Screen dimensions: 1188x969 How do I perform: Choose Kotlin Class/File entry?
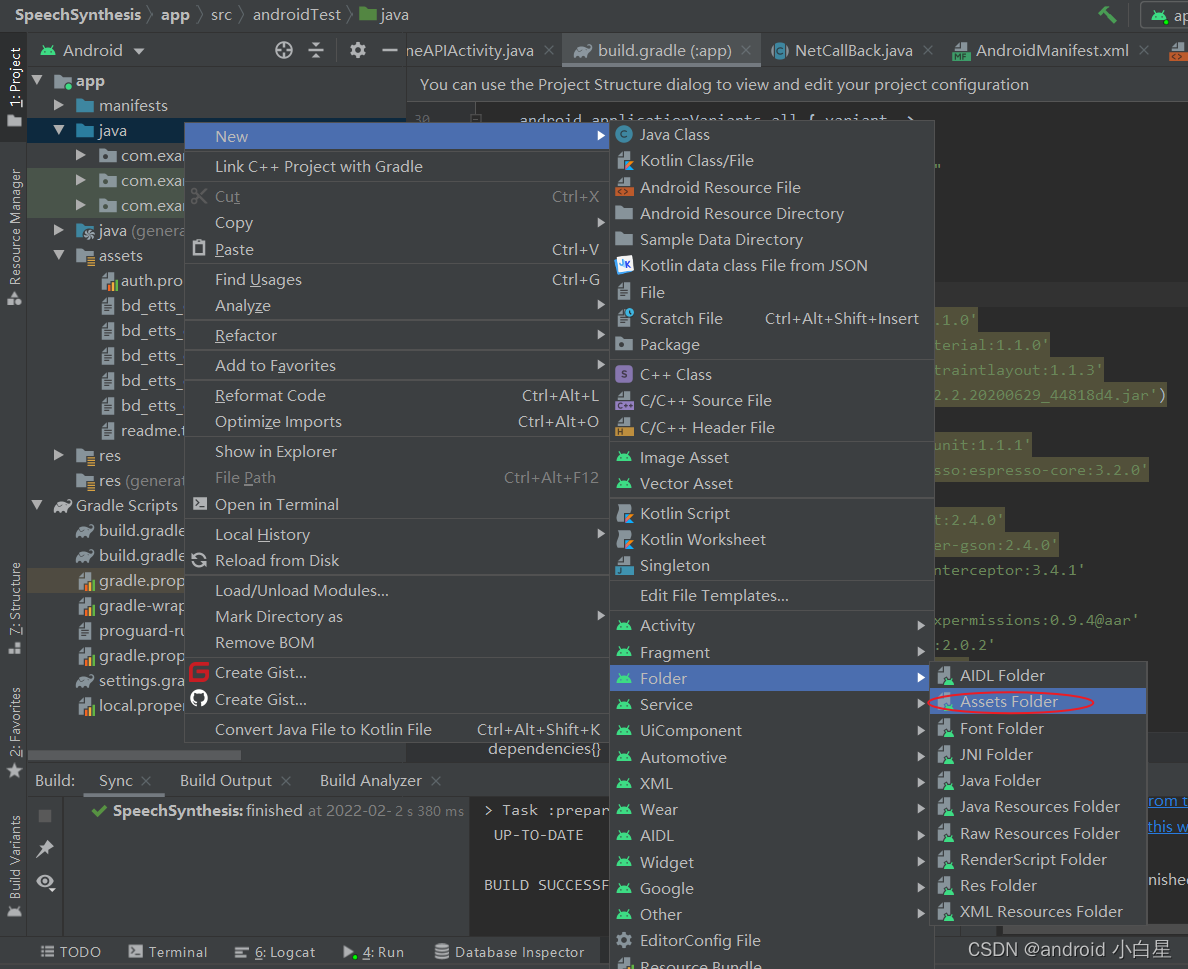[771, 161]
